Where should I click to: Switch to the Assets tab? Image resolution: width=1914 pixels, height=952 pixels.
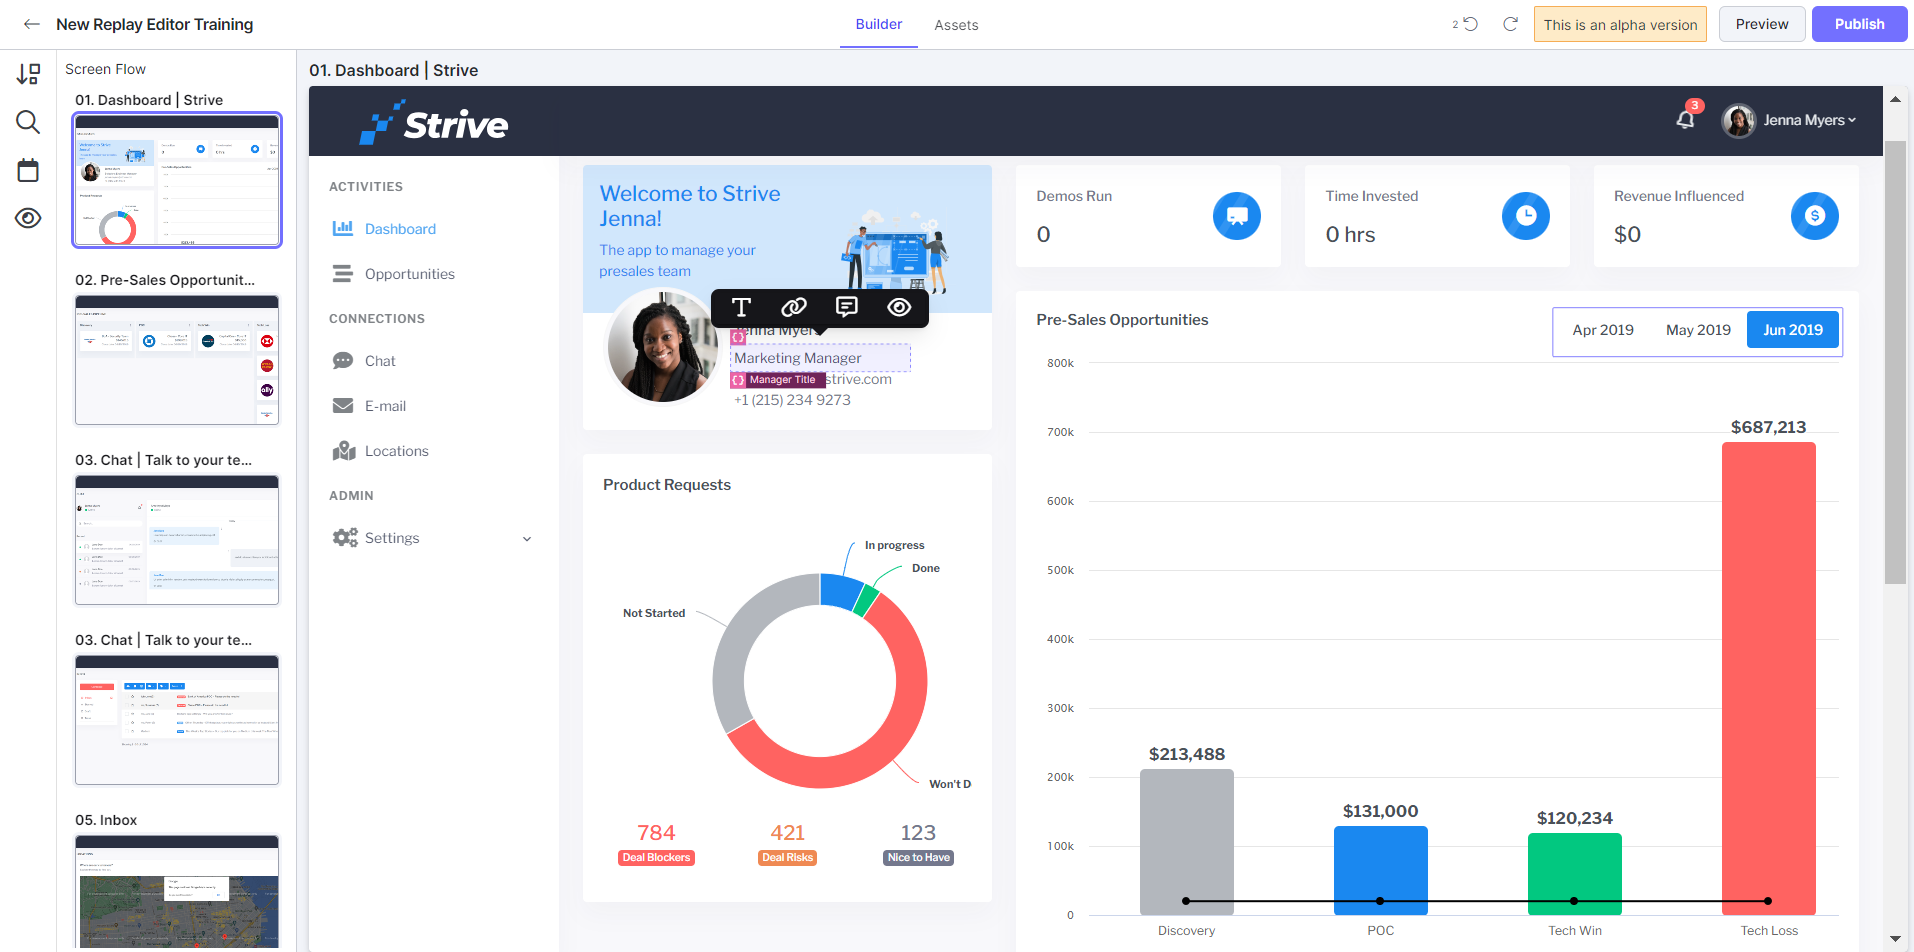pyautogui.click(x=956, y=25)
